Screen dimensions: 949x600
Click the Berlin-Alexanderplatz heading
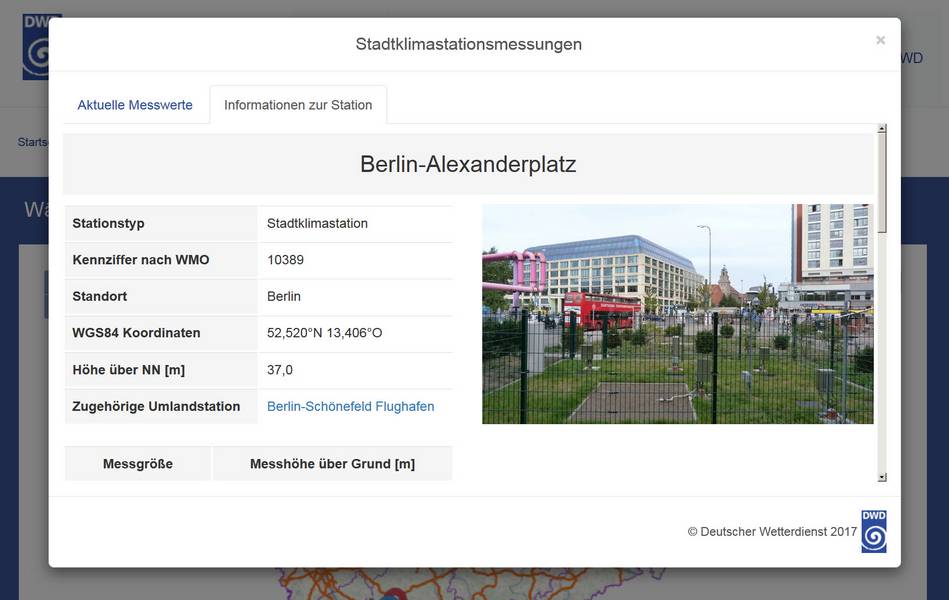pyautogui.click(x=468, y=164)
